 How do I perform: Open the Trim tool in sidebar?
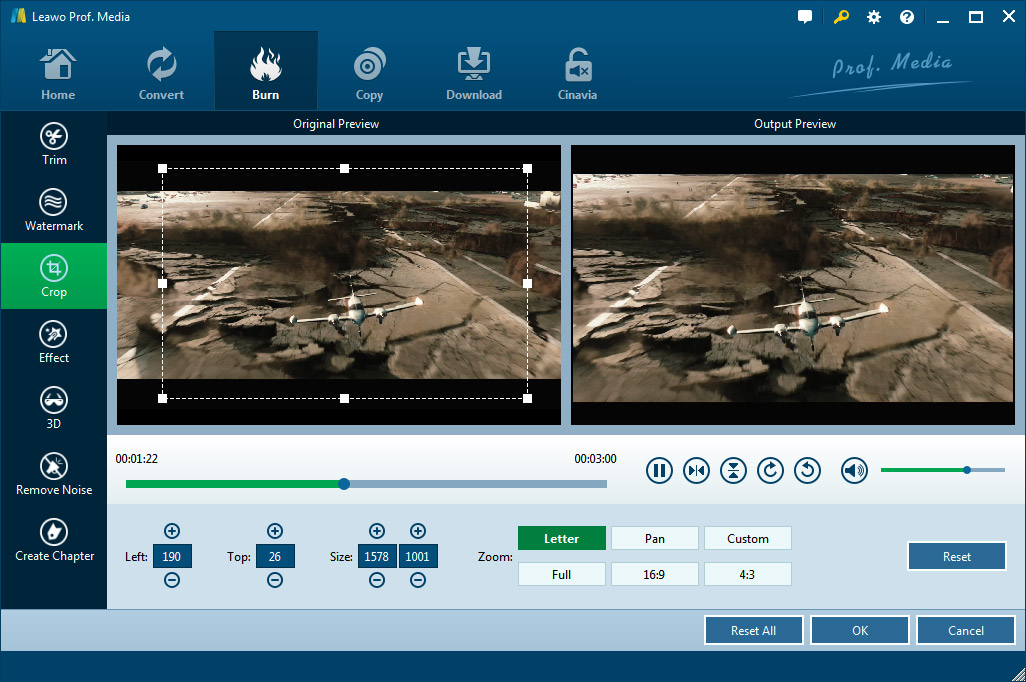54,144
